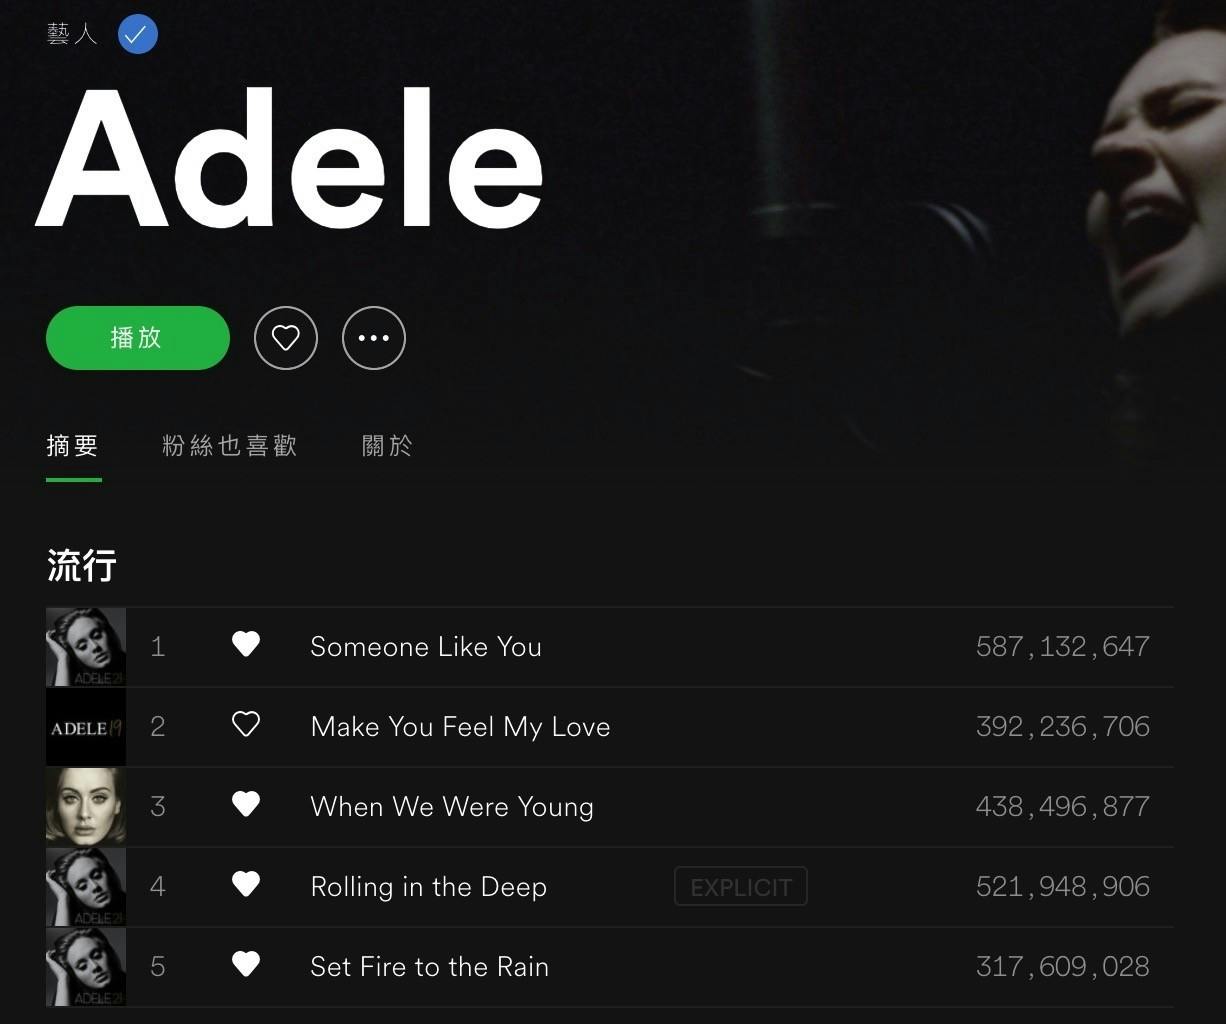This screenshot has width=1226, height=1024.
Task: Open the 關於 tab
Action: 387,446
